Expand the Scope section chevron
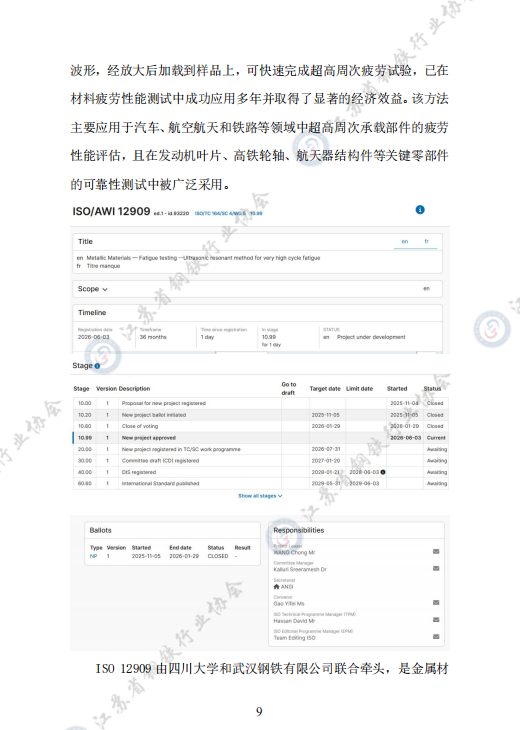Image resolution: width=520 pixels, height=730 pixels. (x=105, y=289)
